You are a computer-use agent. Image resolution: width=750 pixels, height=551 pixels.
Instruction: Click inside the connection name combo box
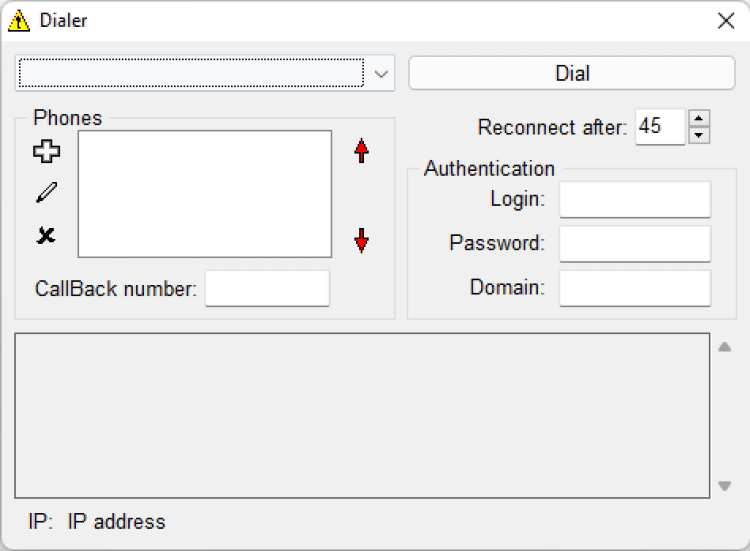coord(190,73)
